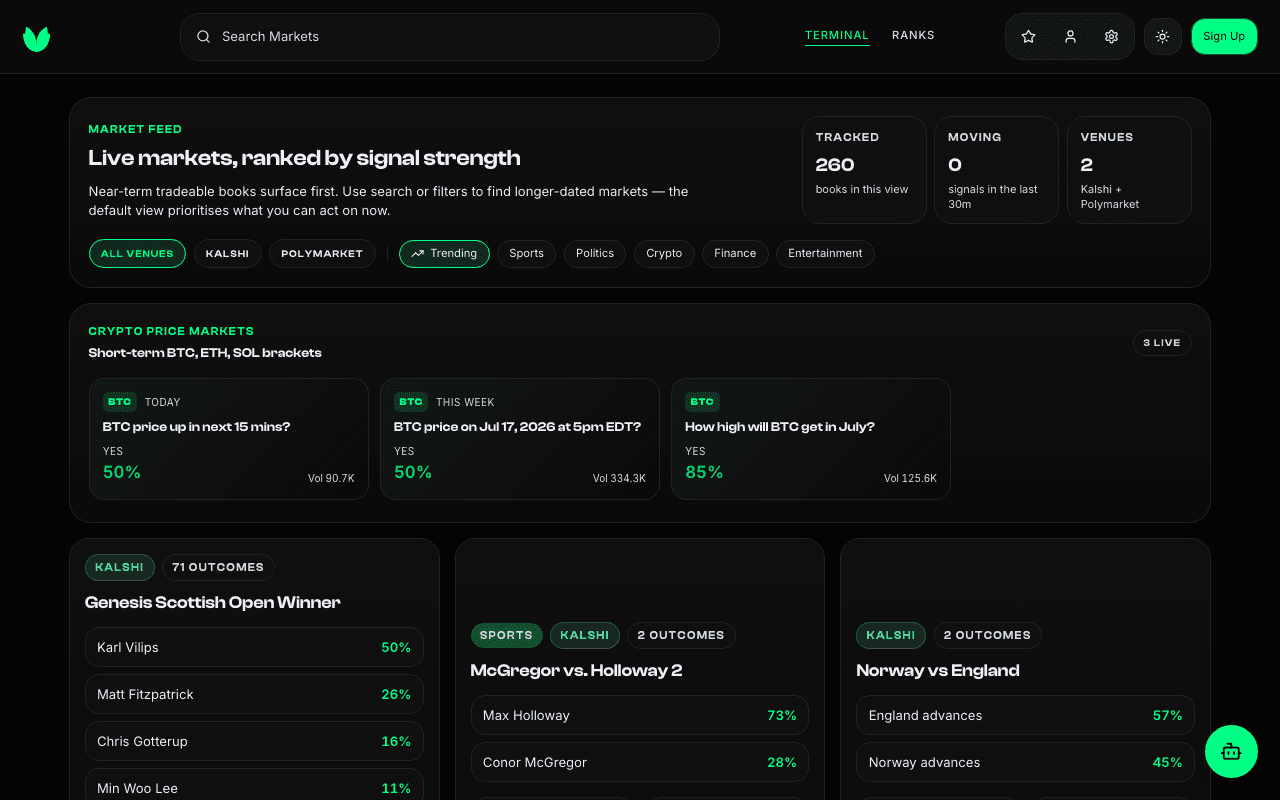
Task: Click the Kalshi tag on Genesis Scottish Open
Action: tap(120, 567)
